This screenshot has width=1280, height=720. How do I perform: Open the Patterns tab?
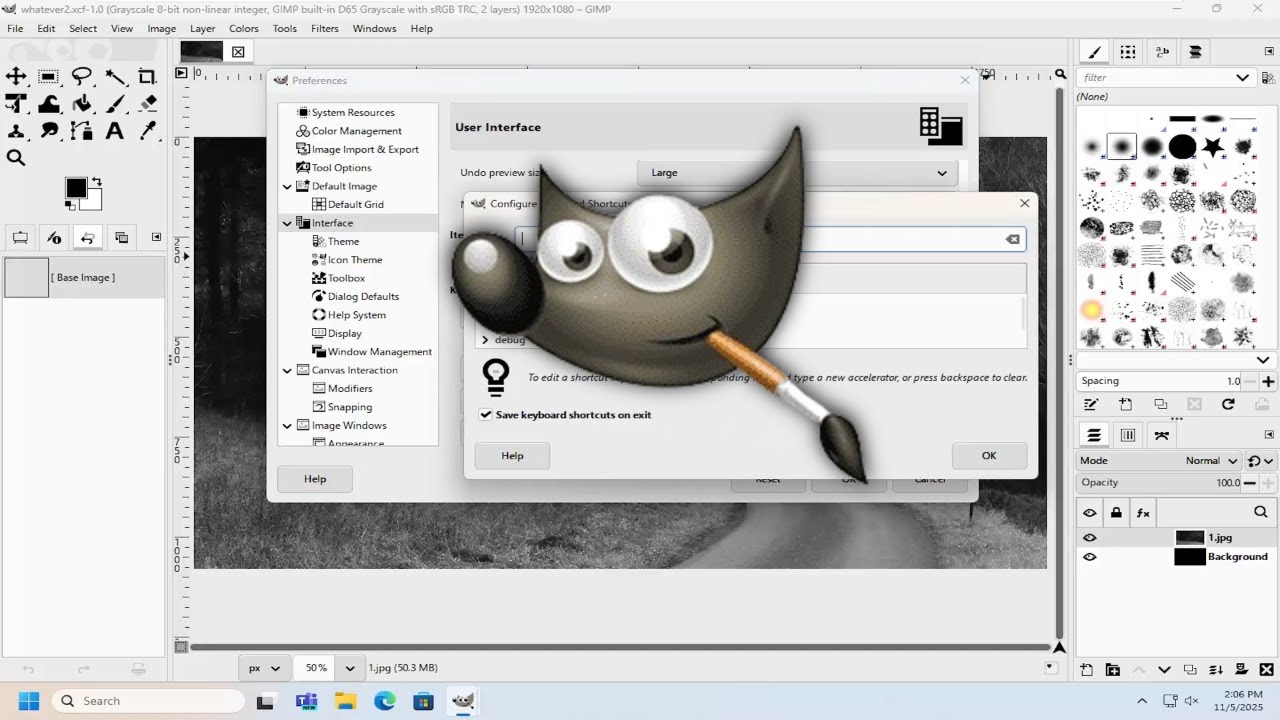(x=1128, y=52)
